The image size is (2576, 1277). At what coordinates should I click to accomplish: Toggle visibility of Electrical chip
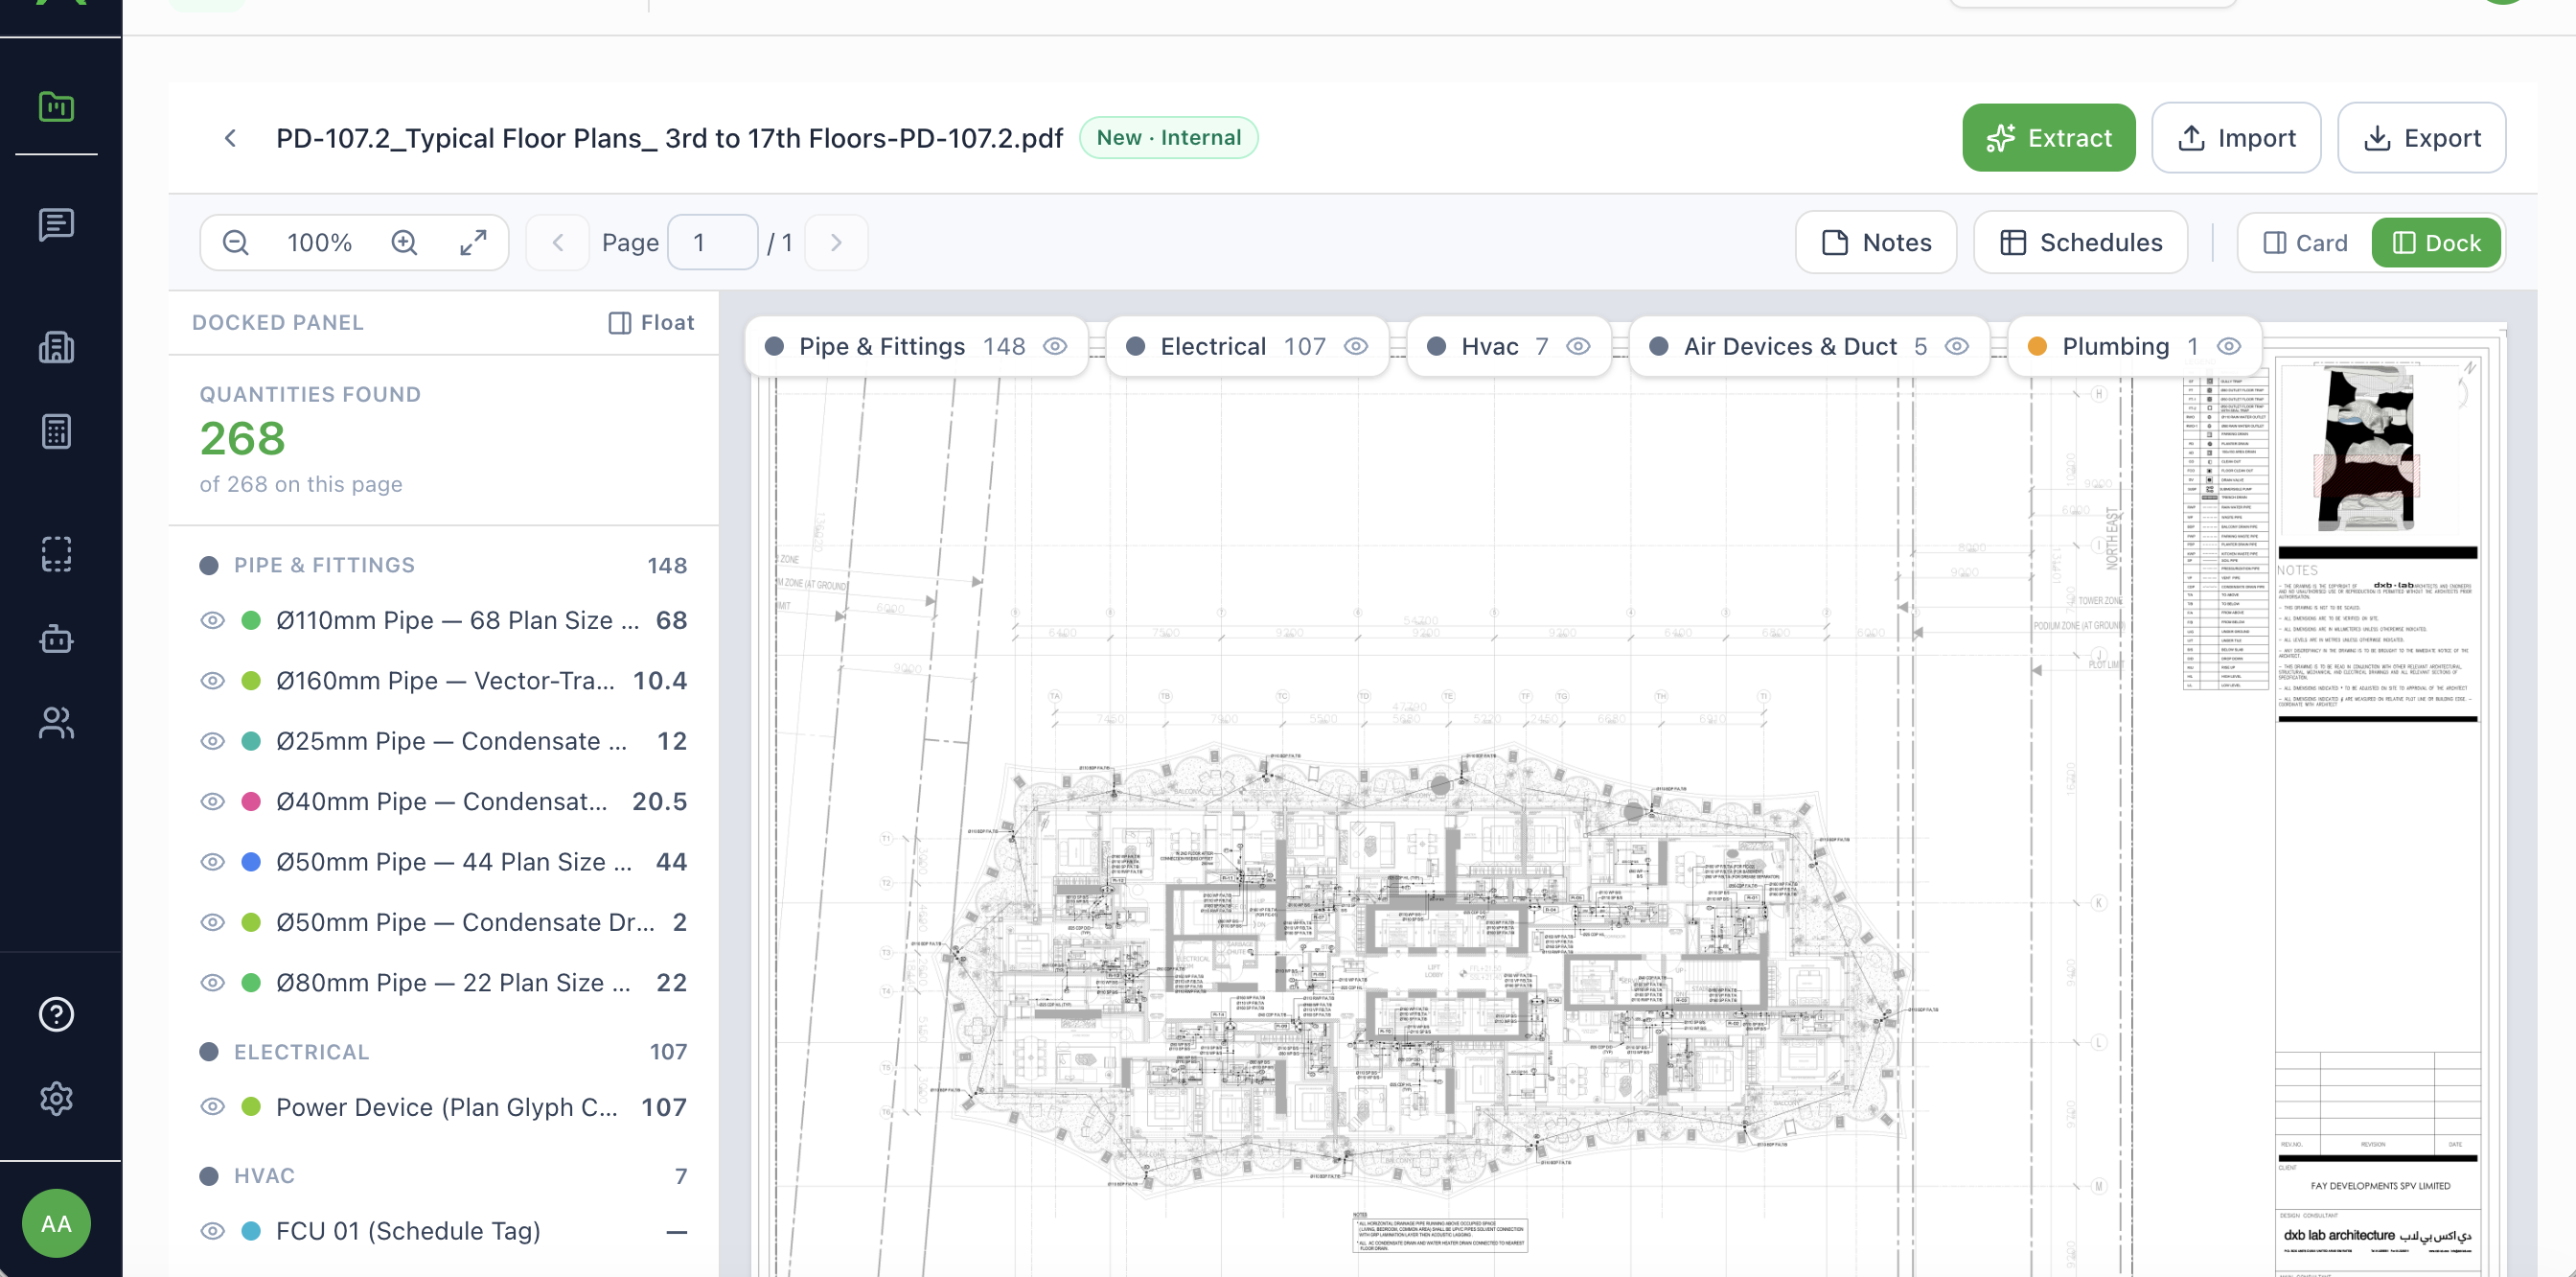[1356, 346]
